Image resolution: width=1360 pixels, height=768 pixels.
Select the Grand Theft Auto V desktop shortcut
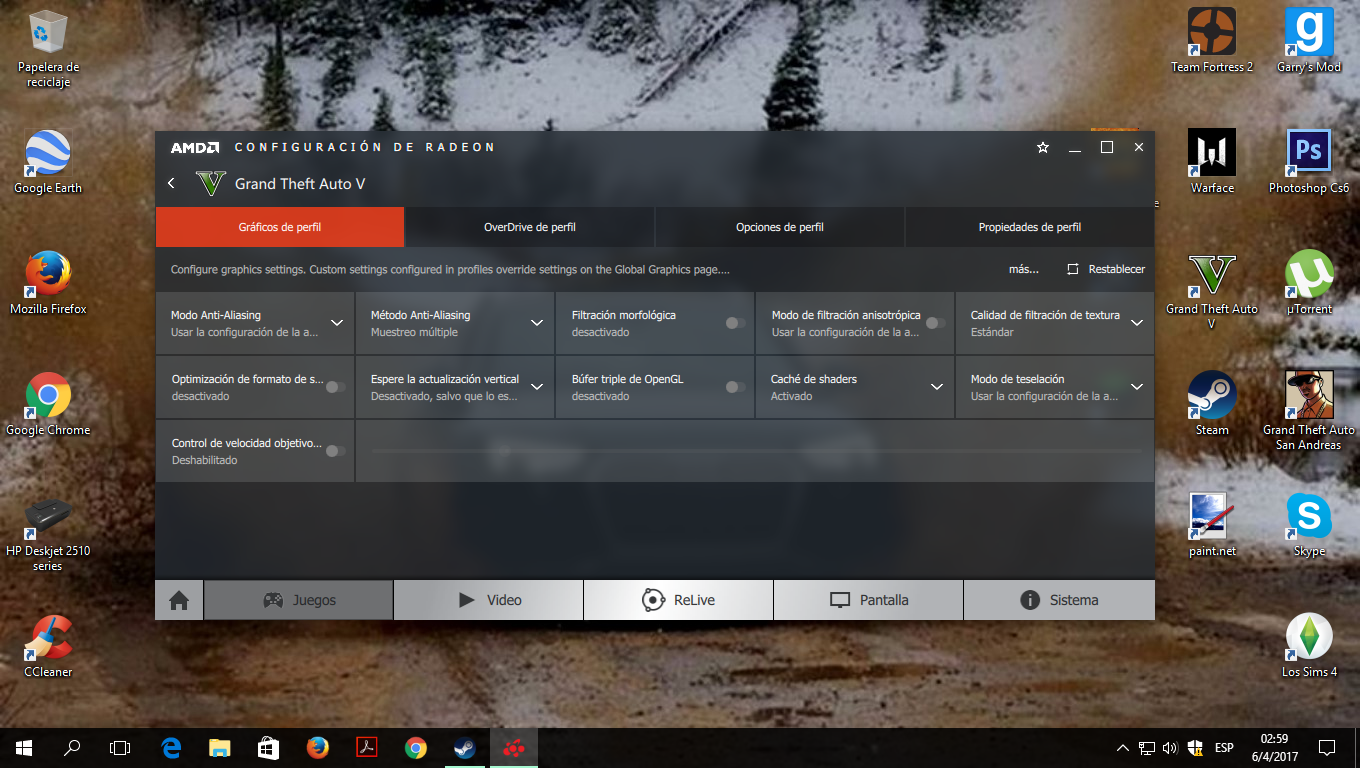point(1212,290)
